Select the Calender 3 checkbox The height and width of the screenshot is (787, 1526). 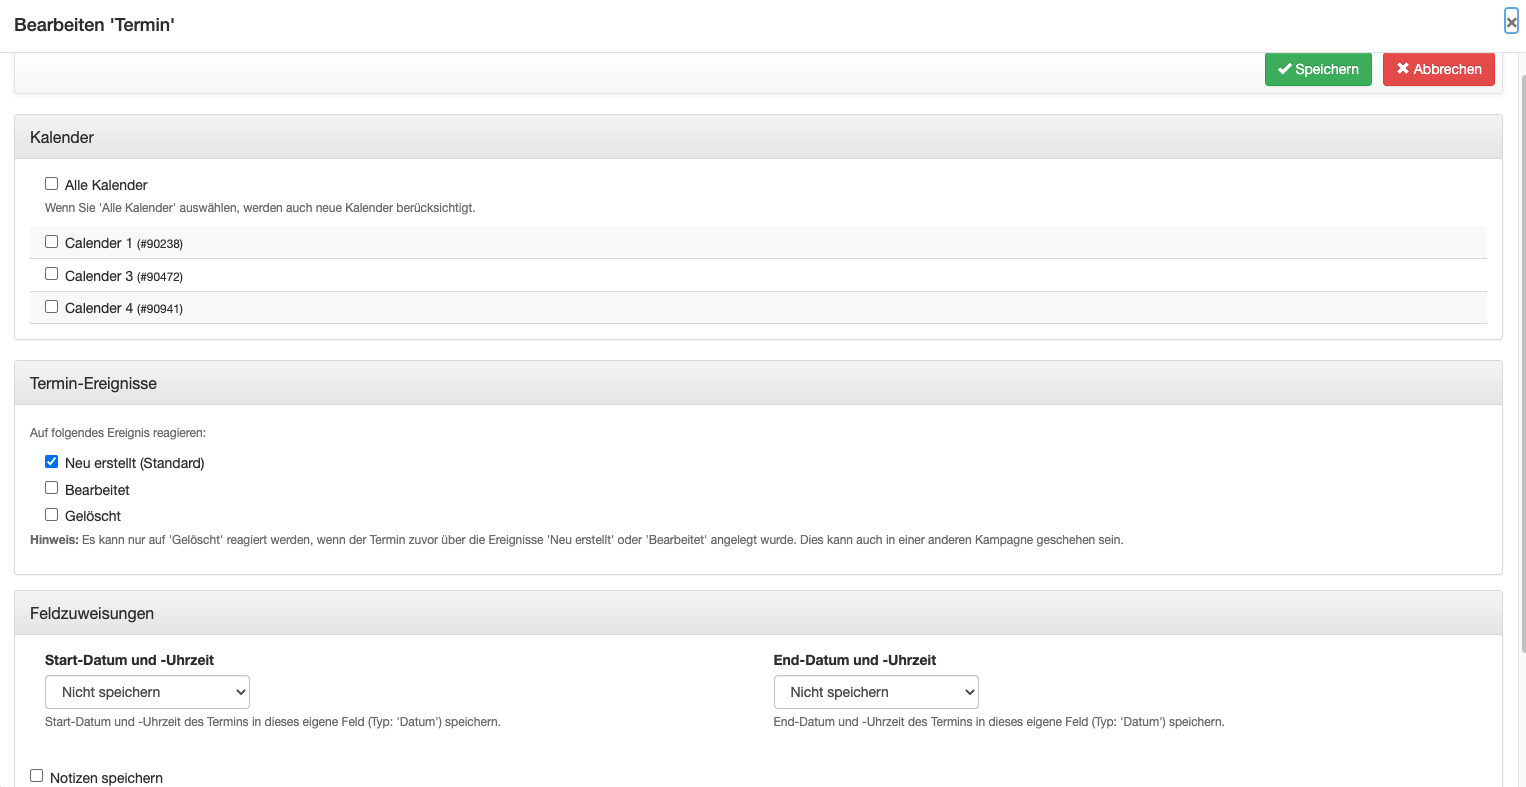coord(51,274)
